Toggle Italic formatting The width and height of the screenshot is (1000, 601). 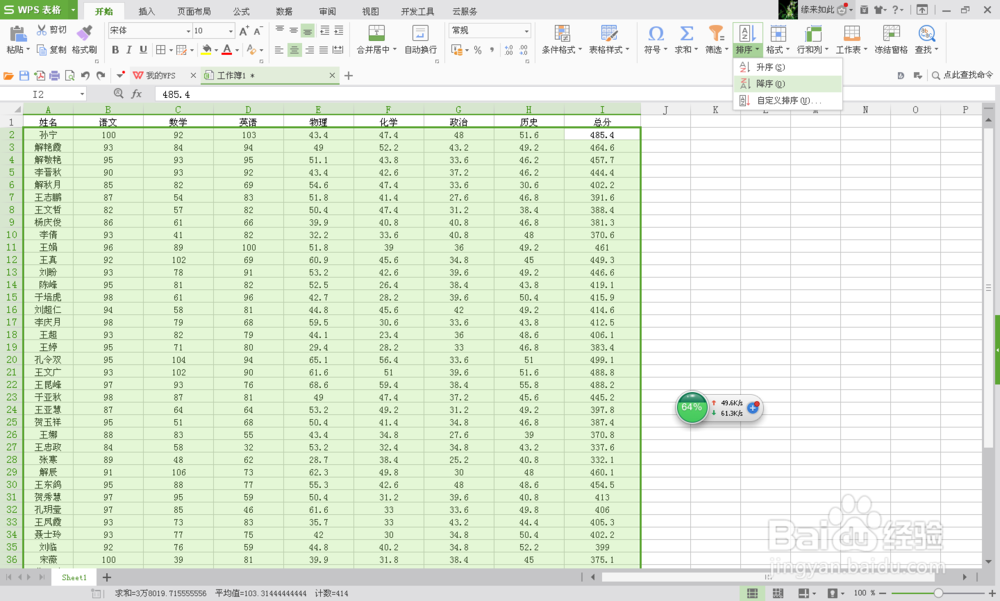129,50
